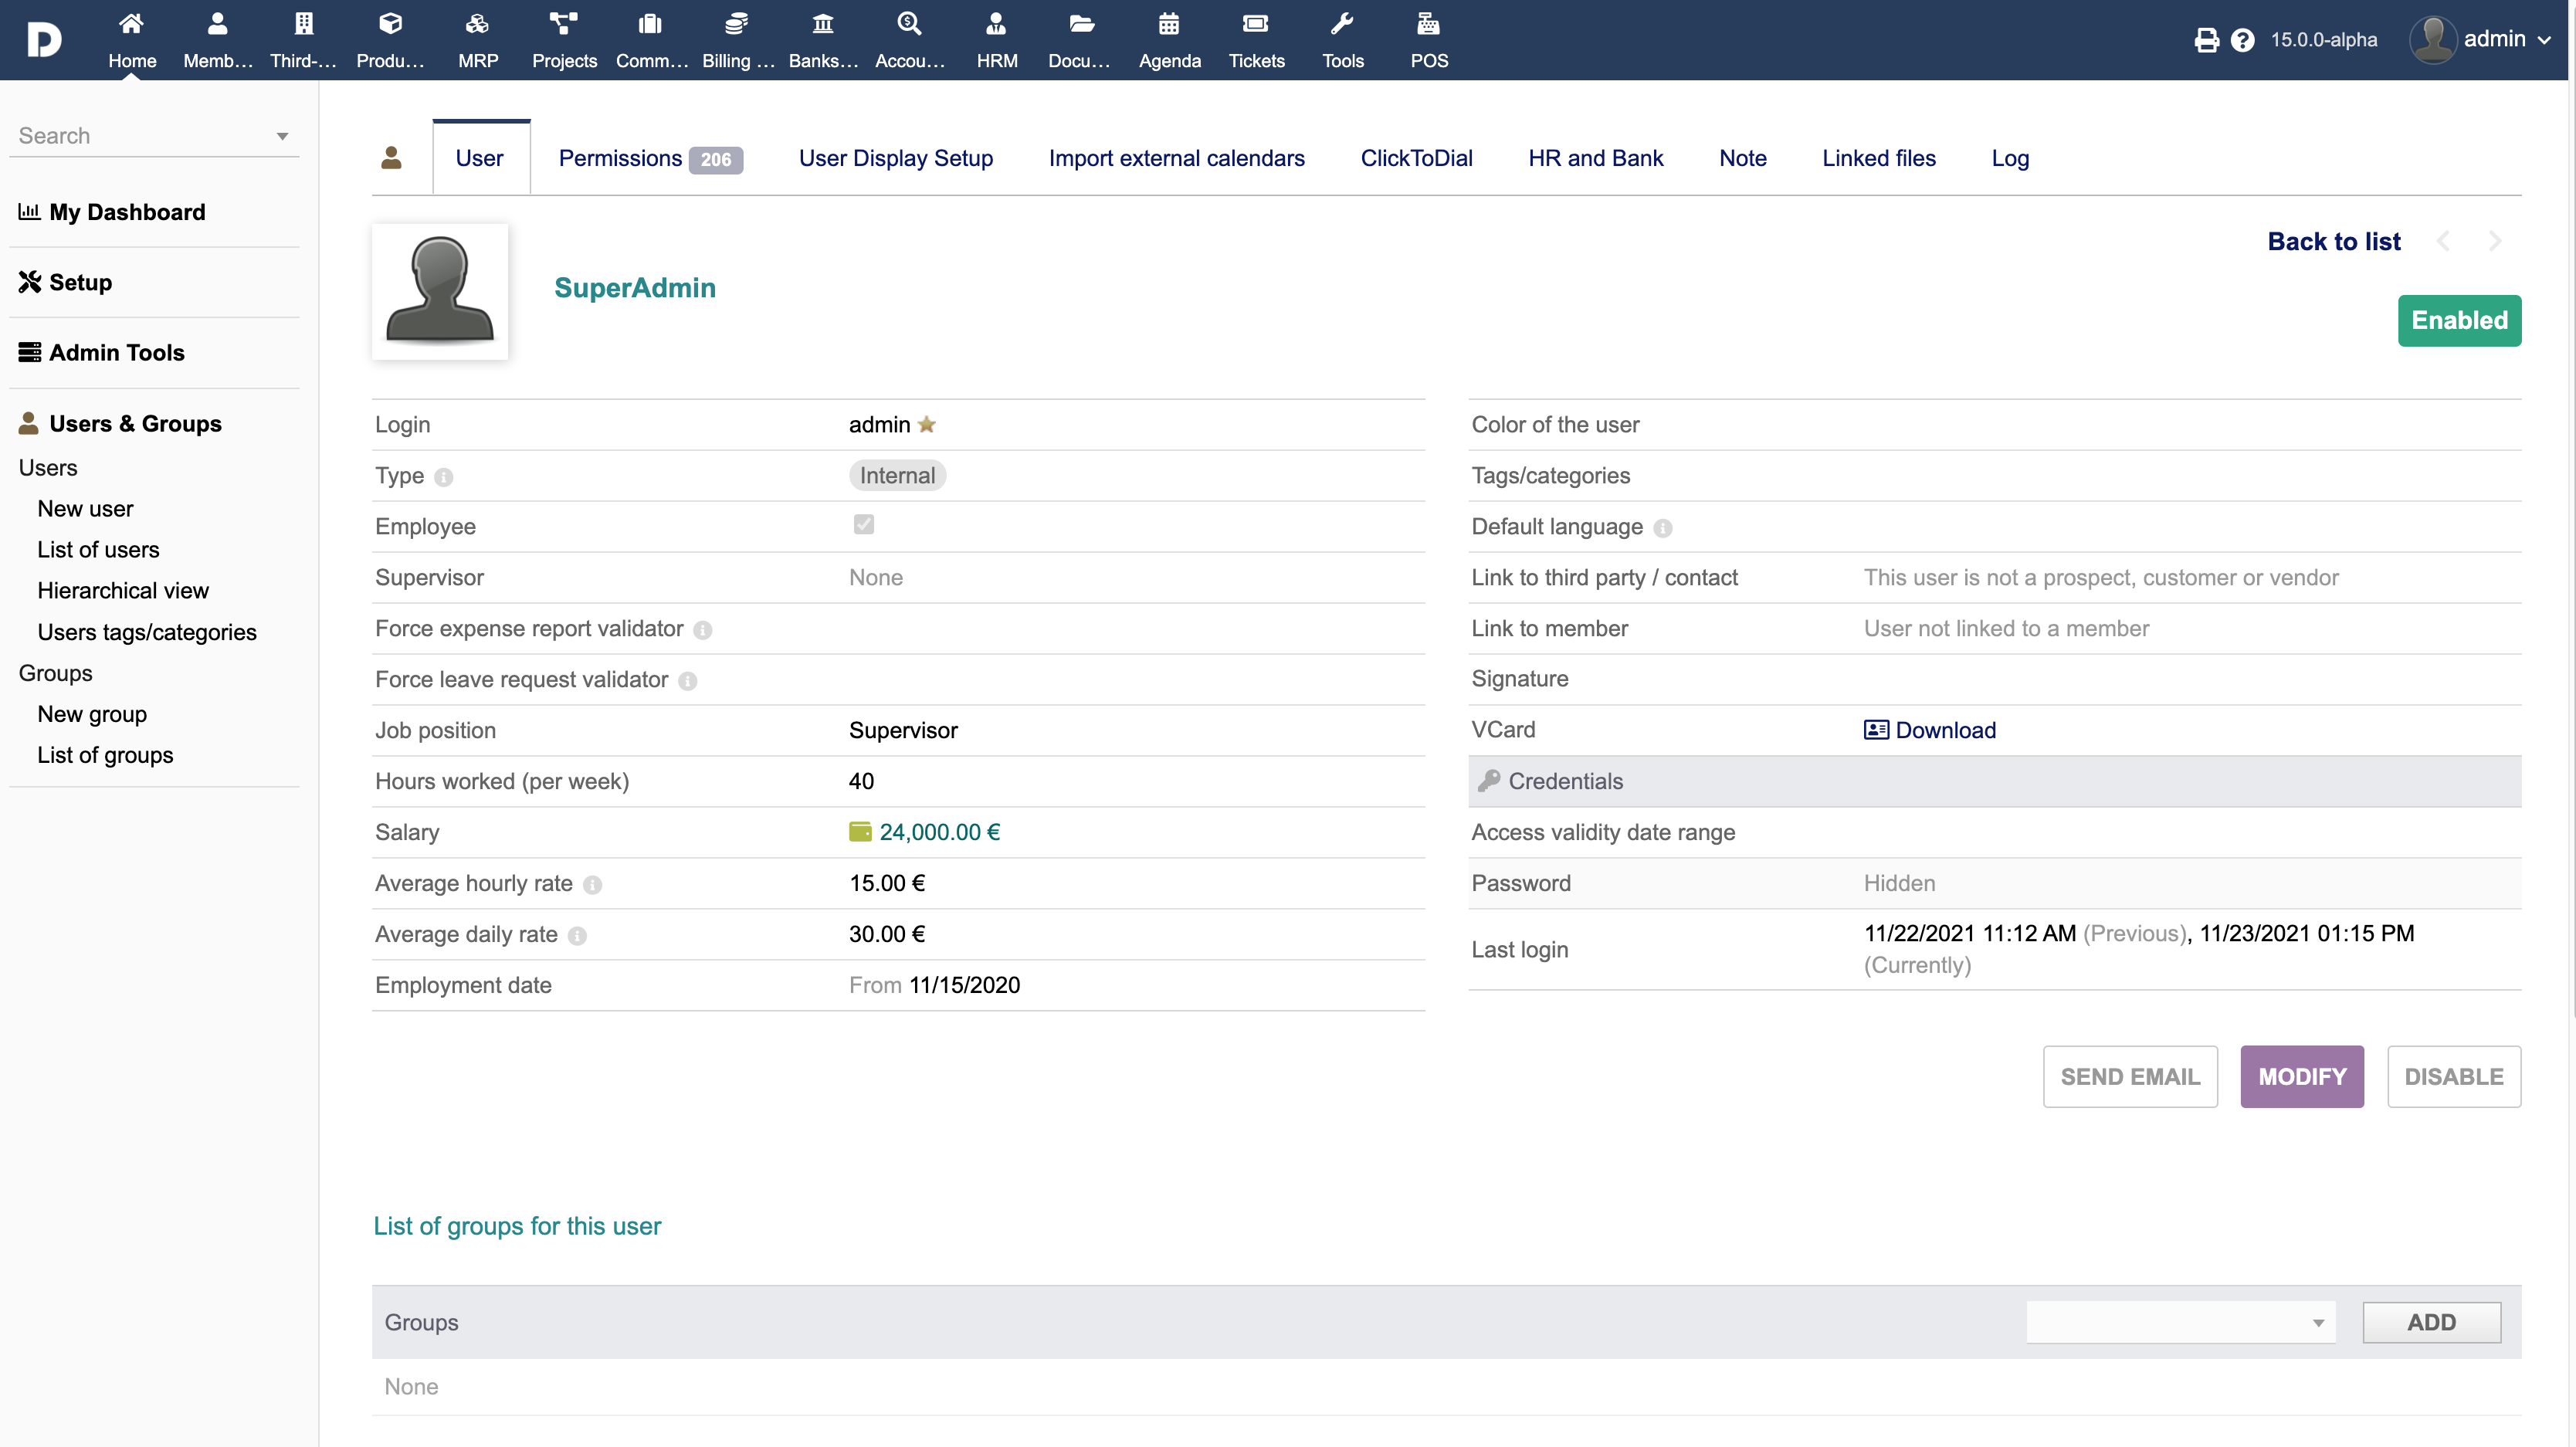The image size is (2576, 1447).
Task: Open the help question-mark icon
Action: (x=2242, y=40)
